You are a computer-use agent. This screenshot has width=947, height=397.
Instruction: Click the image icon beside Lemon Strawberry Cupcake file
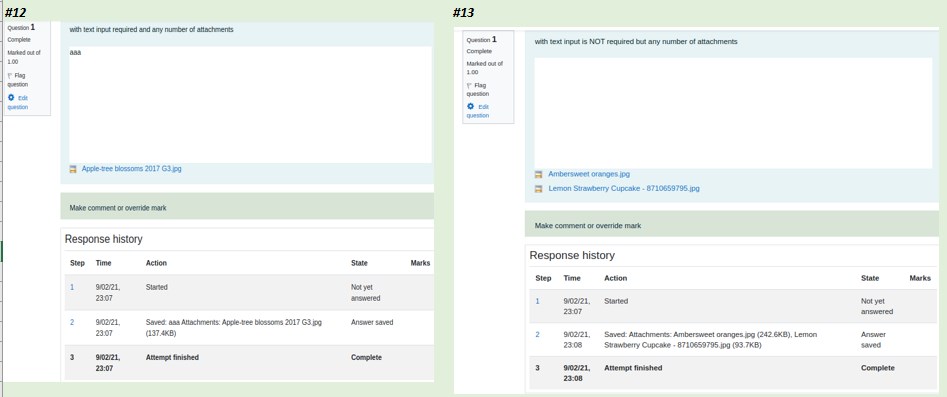point(538,189)
